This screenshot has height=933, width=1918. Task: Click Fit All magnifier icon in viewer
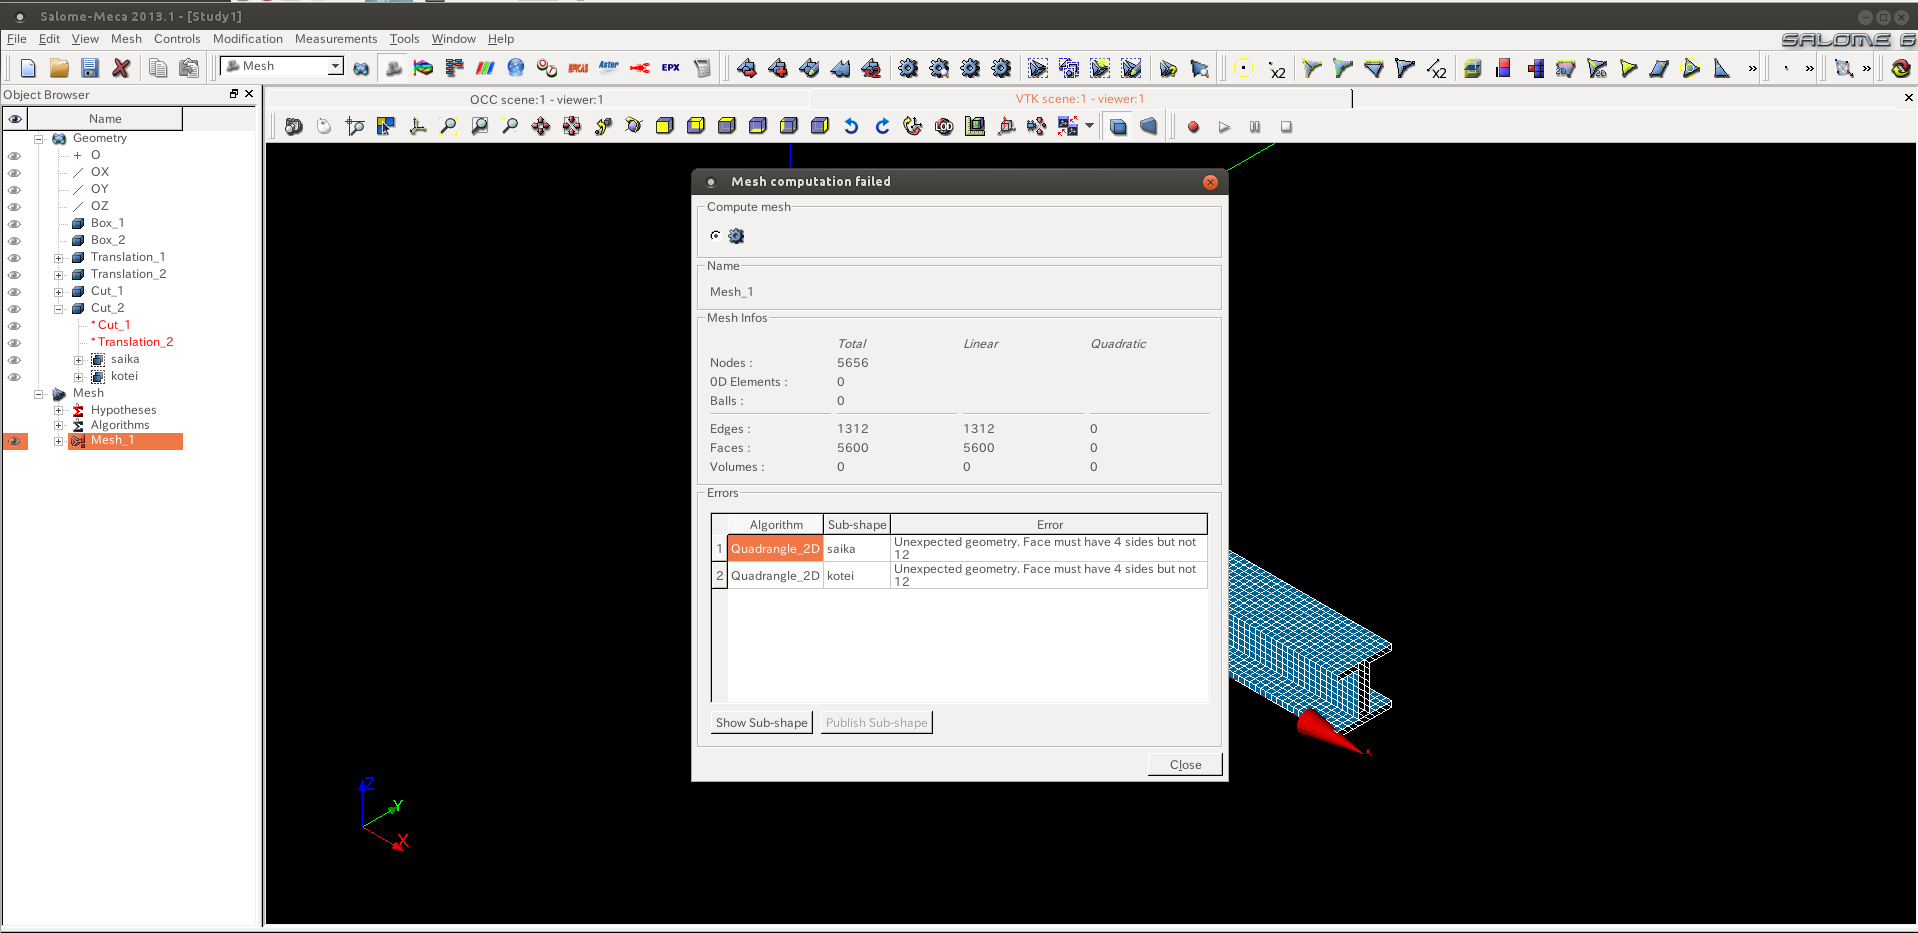(x=449, y=126)
